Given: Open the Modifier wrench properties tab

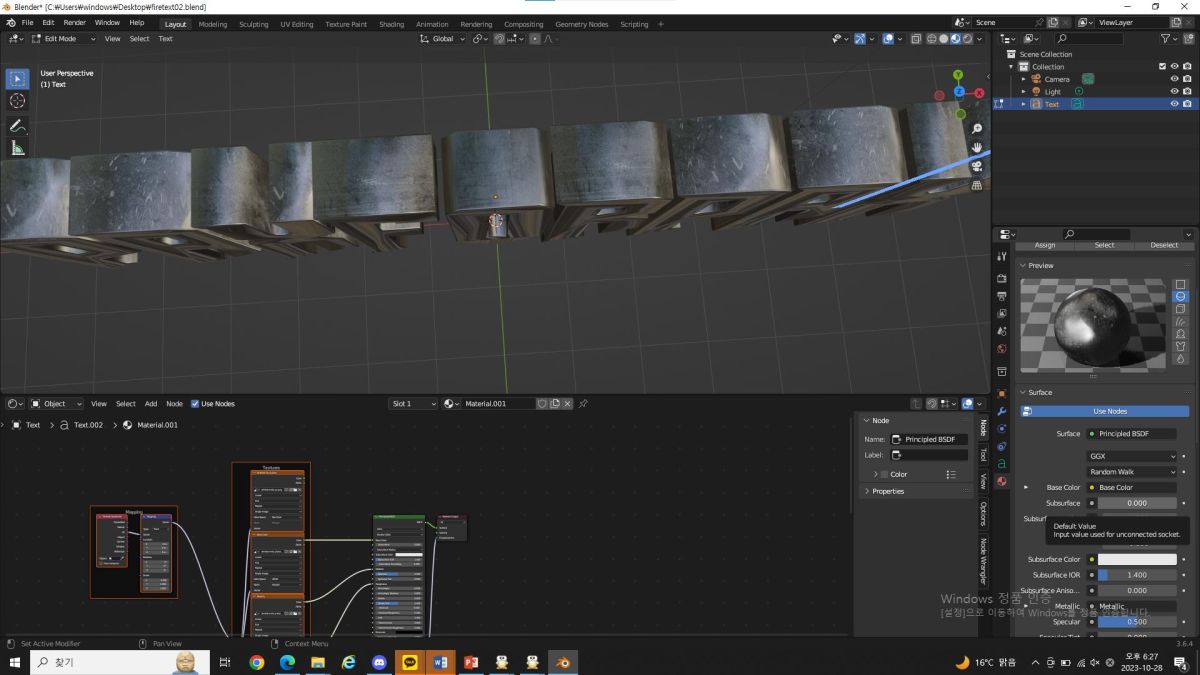Looking at the screenshot, I should click(x=1002, y=411).
